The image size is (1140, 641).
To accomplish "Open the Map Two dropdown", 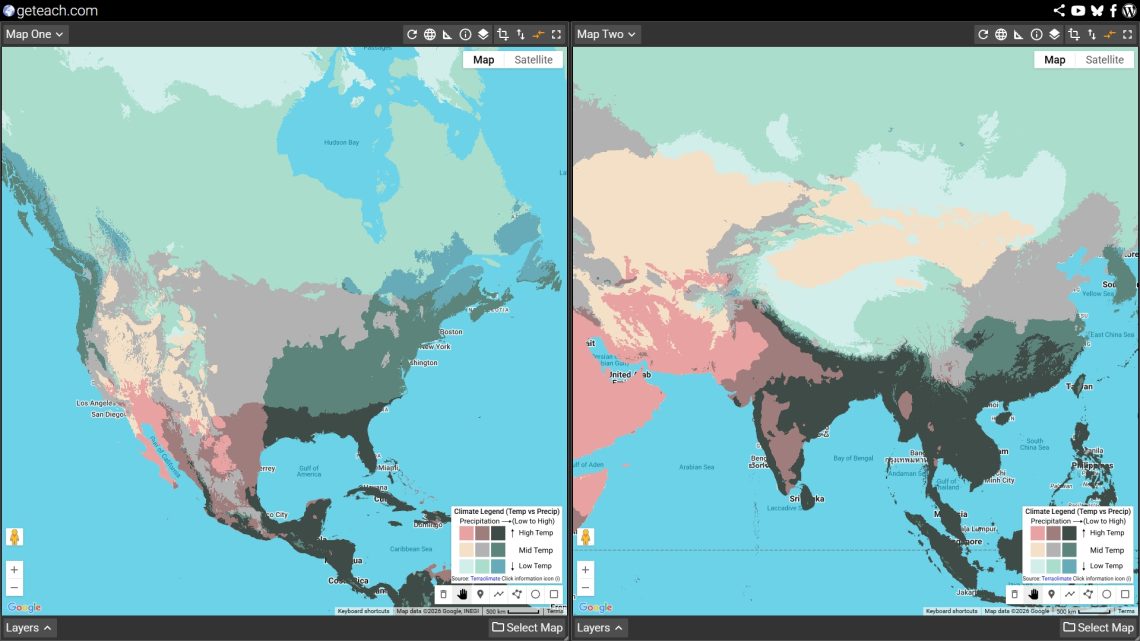I will (606, 34).
